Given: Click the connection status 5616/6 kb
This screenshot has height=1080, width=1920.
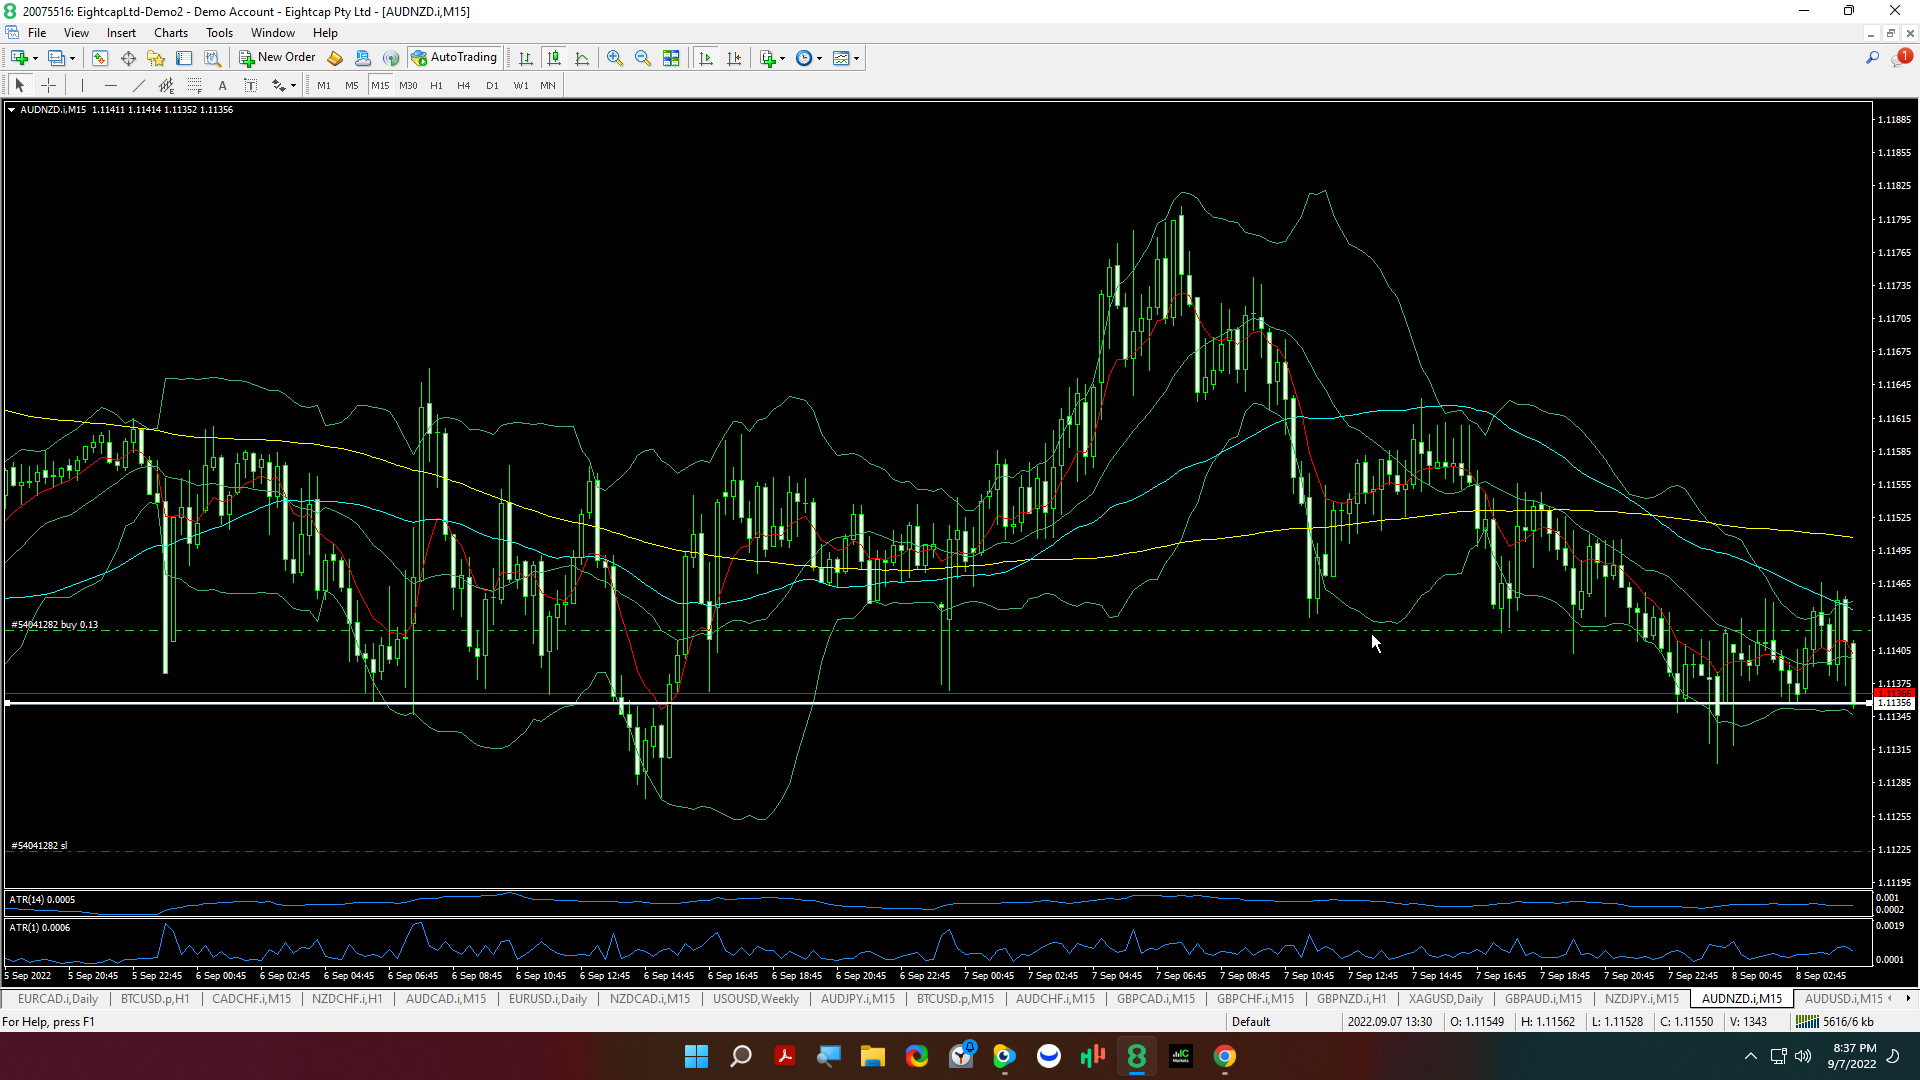Looking at the screenshot, I should coord(1836,1022).
